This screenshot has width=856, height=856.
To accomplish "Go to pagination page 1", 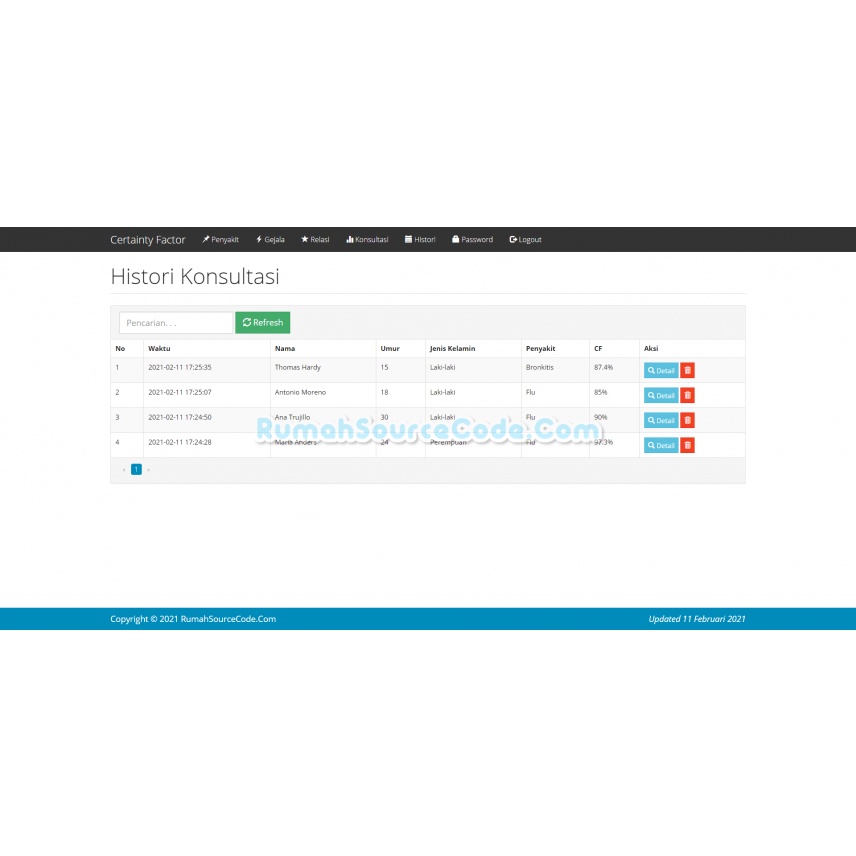I will pyautogui.click(x=136, y=469).
